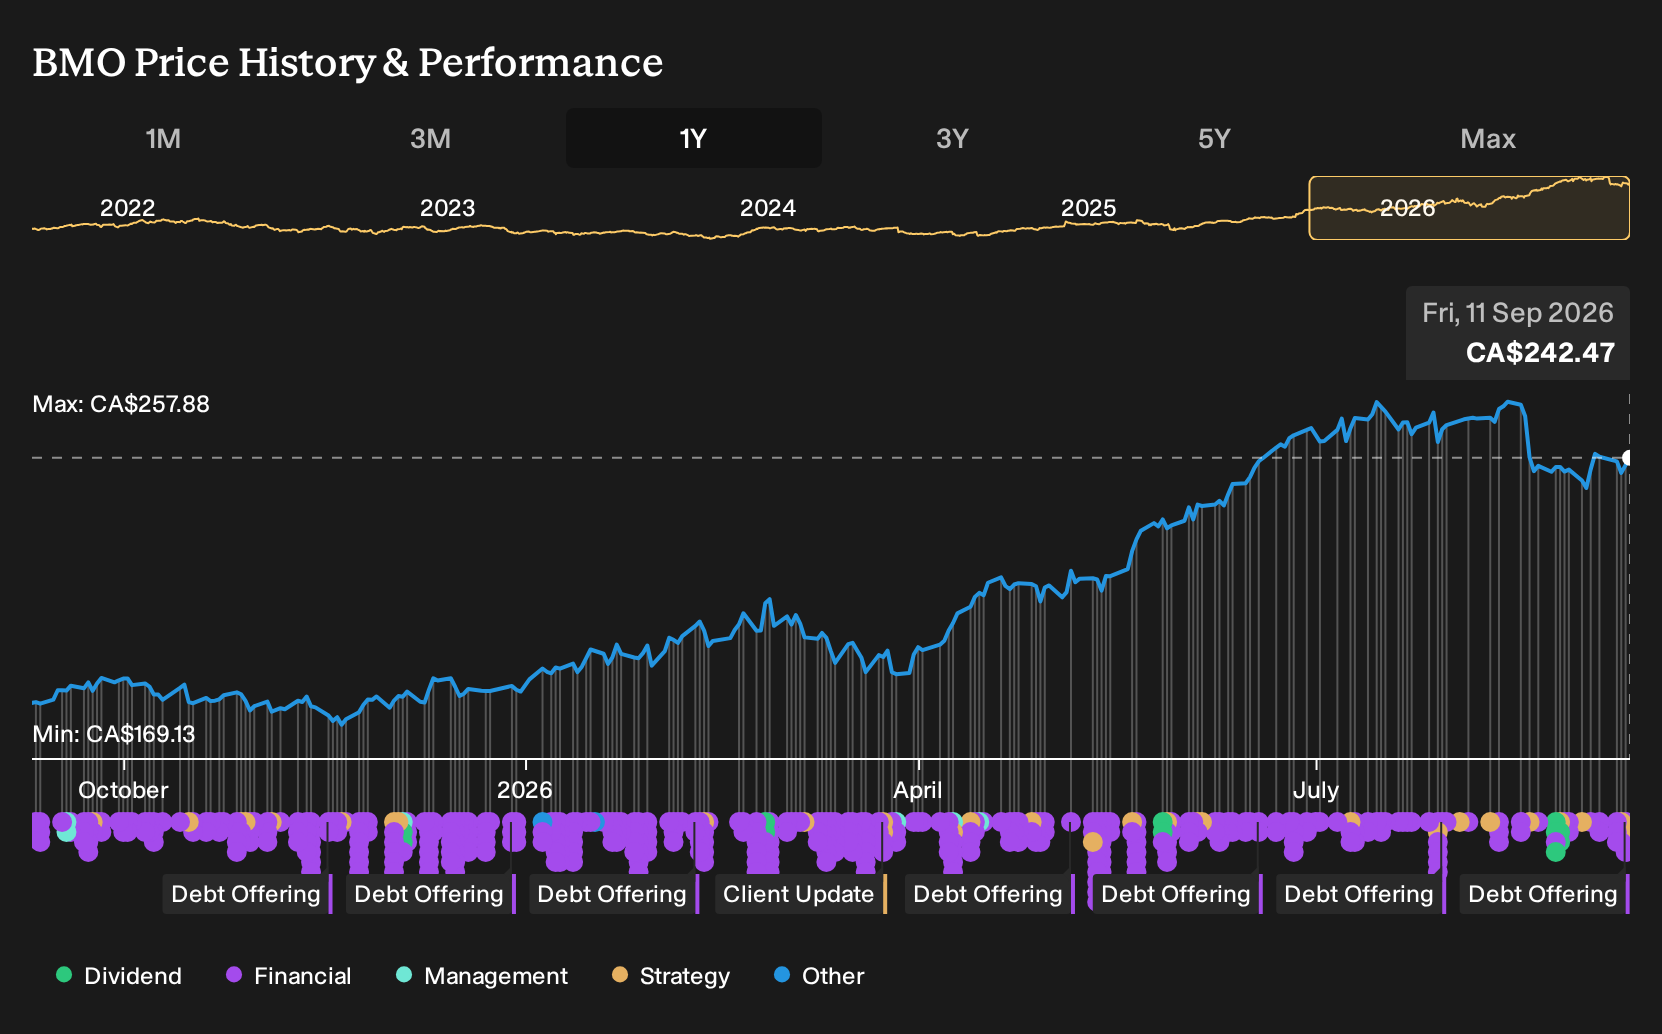Jump to 2022 in the overview chart
Image resolution: width=1662 pixels, height=1034 pixels.
pyautogui.click(x=128, y=208)
